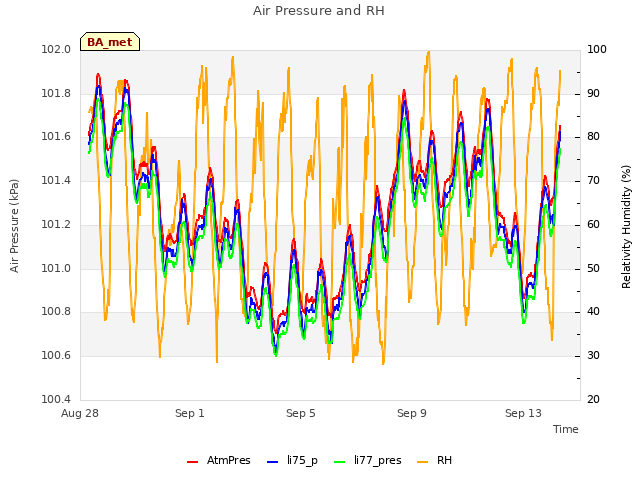Click the 100.4 pressure axis value
Viewport: 640px width, 480px height.
[x=56, y=399]
